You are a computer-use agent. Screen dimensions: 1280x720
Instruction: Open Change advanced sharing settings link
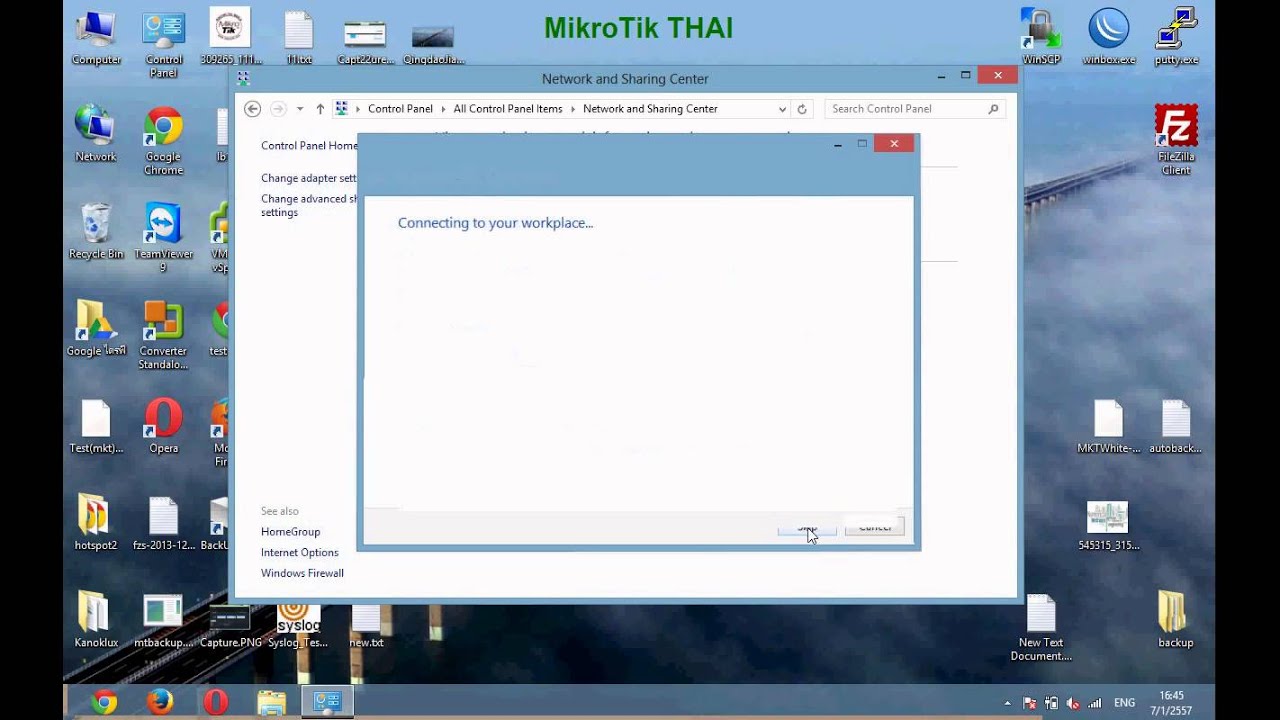click(x=309, y=206)
